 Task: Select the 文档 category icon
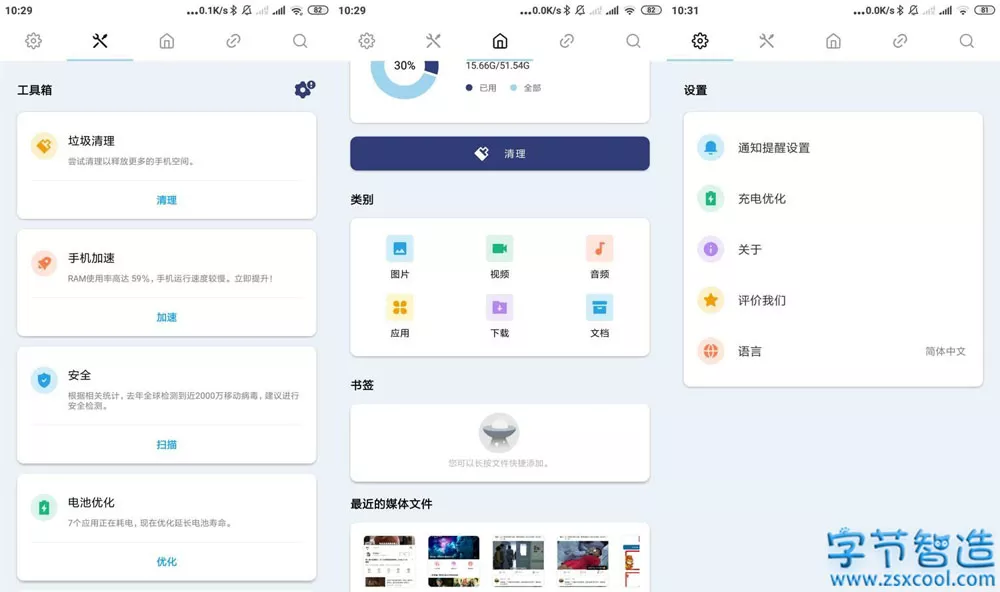(598, 308)
